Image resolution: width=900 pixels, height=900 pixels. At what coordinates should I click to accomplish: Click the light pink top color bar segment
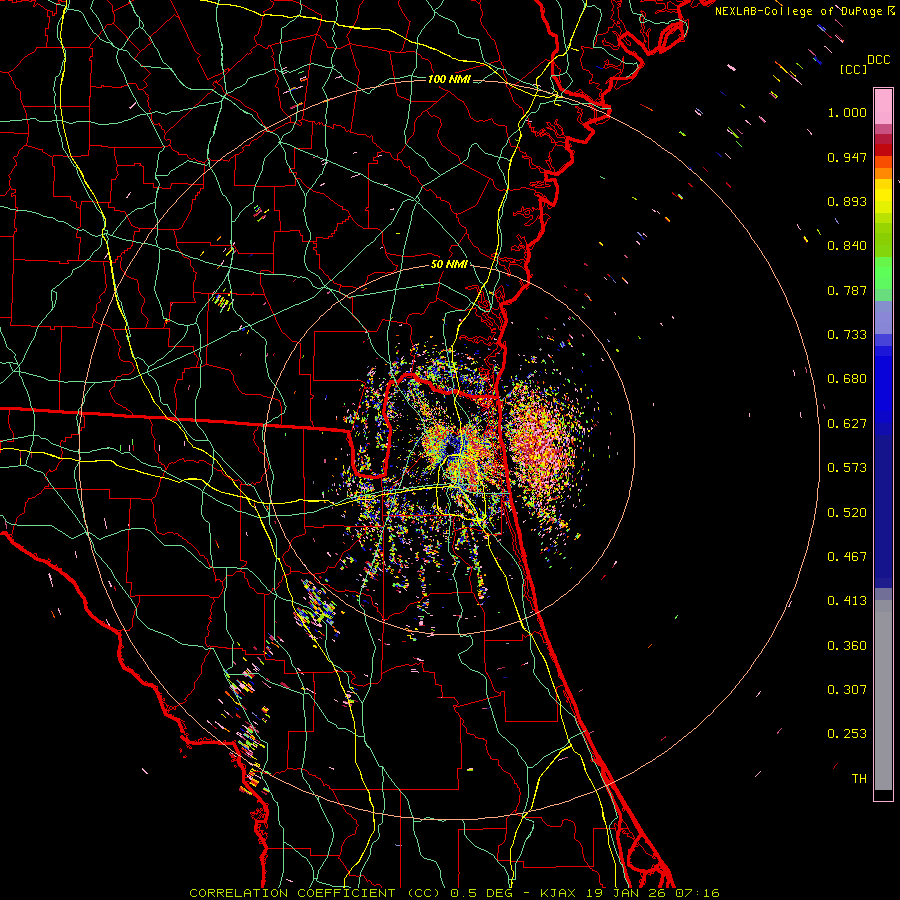pyautogui.click(x=883, y=107)
